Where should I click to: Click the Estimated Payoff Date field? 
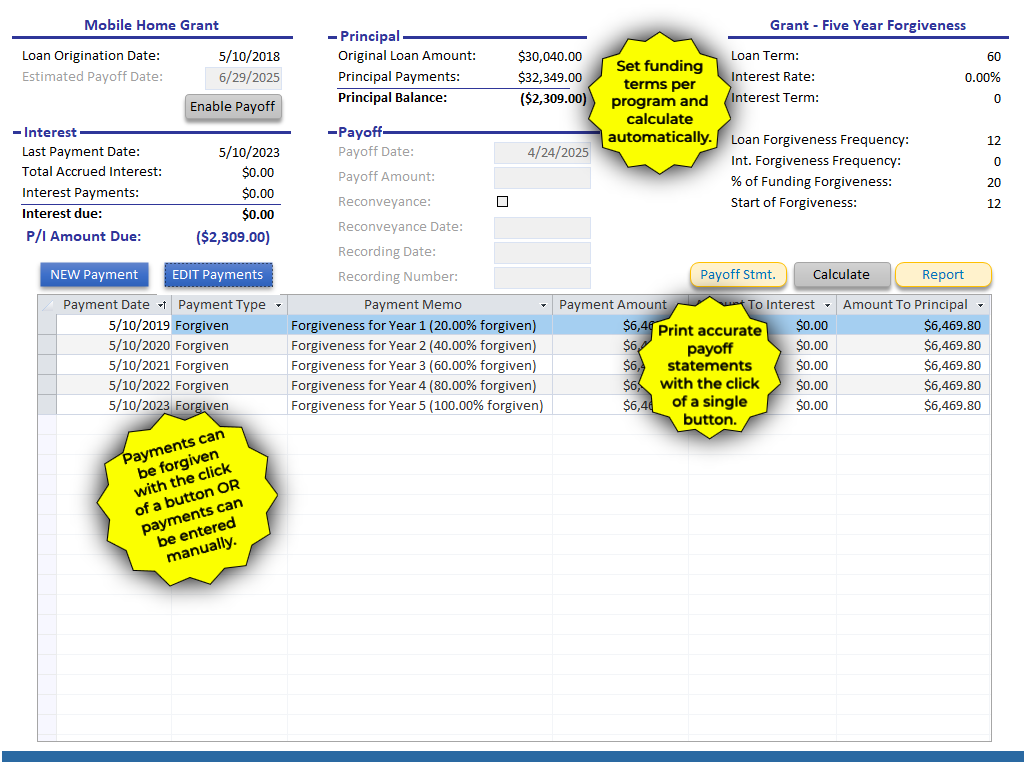[x=244, y=78]
